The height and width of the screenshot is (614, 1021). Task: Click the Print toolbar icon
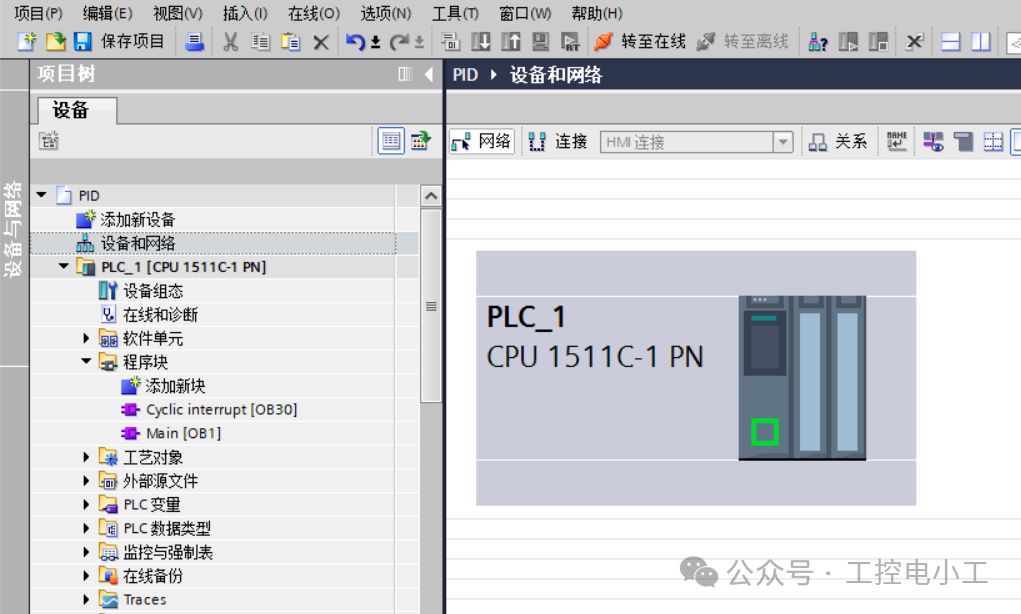pos(194,42)
